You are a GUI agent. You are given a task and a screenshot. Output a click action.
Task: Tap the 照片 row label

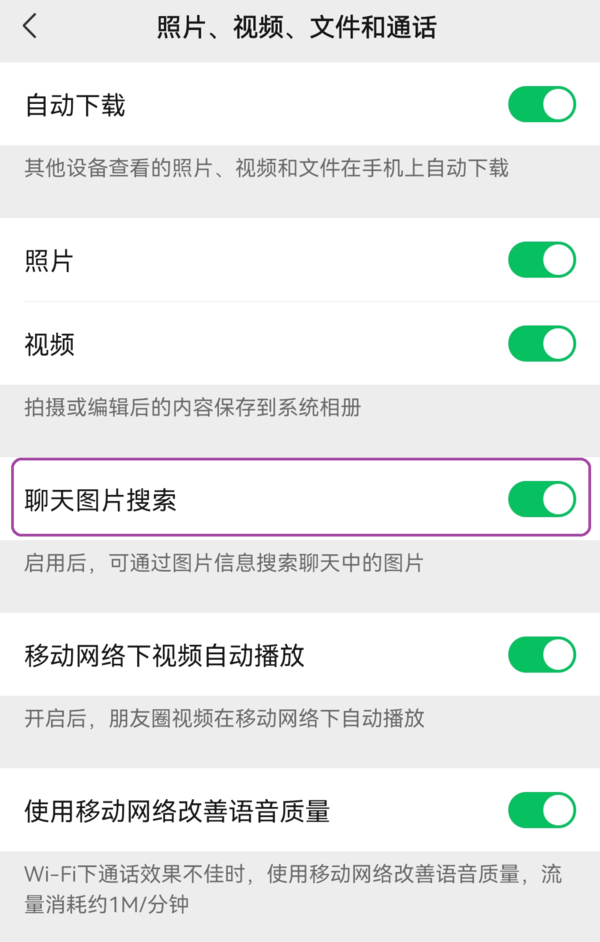49,261
